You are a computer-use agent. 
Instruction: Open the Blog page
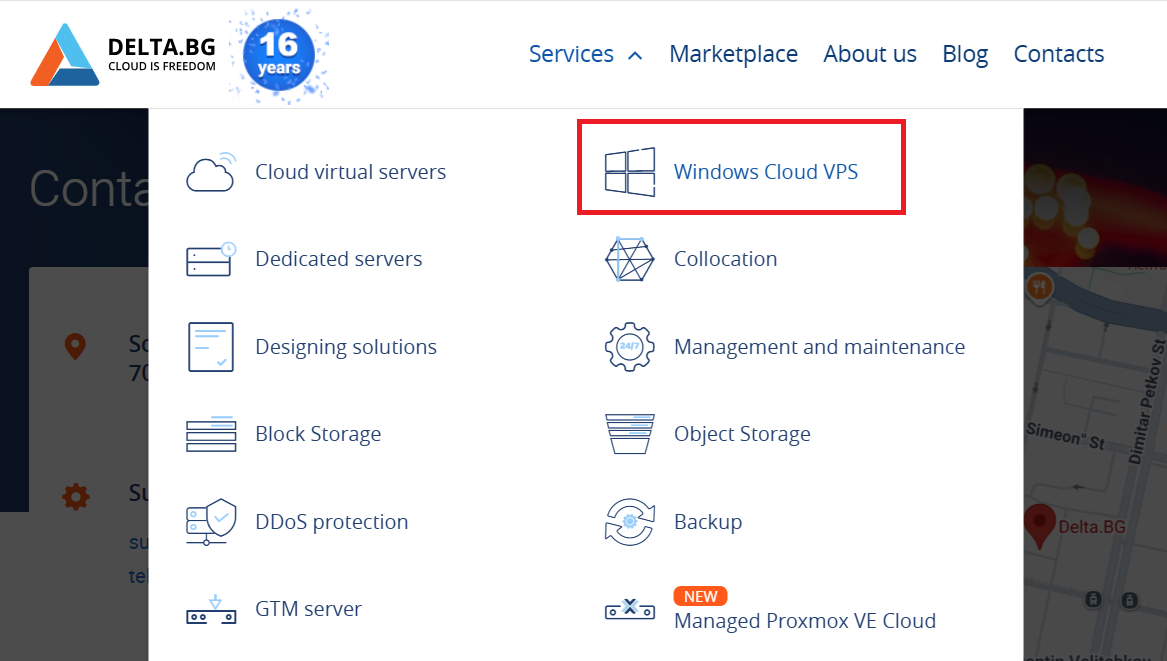[965, 54]
